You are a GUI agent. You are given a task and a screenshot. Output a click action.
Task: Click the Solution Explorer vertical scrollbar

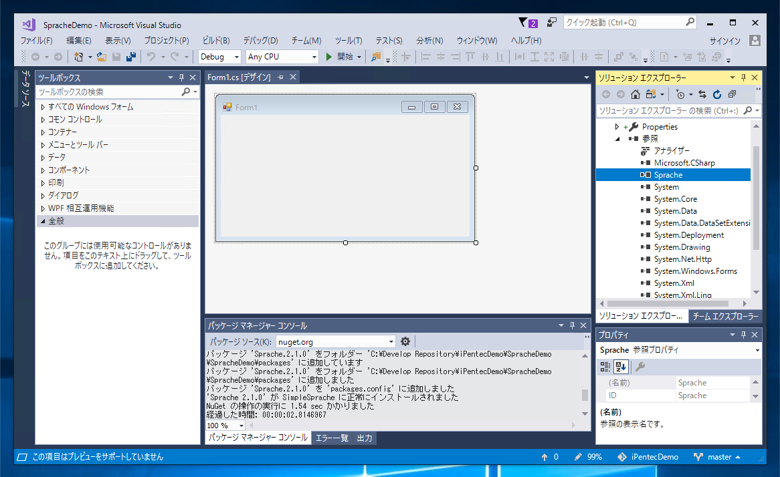(x=756, y=197)
